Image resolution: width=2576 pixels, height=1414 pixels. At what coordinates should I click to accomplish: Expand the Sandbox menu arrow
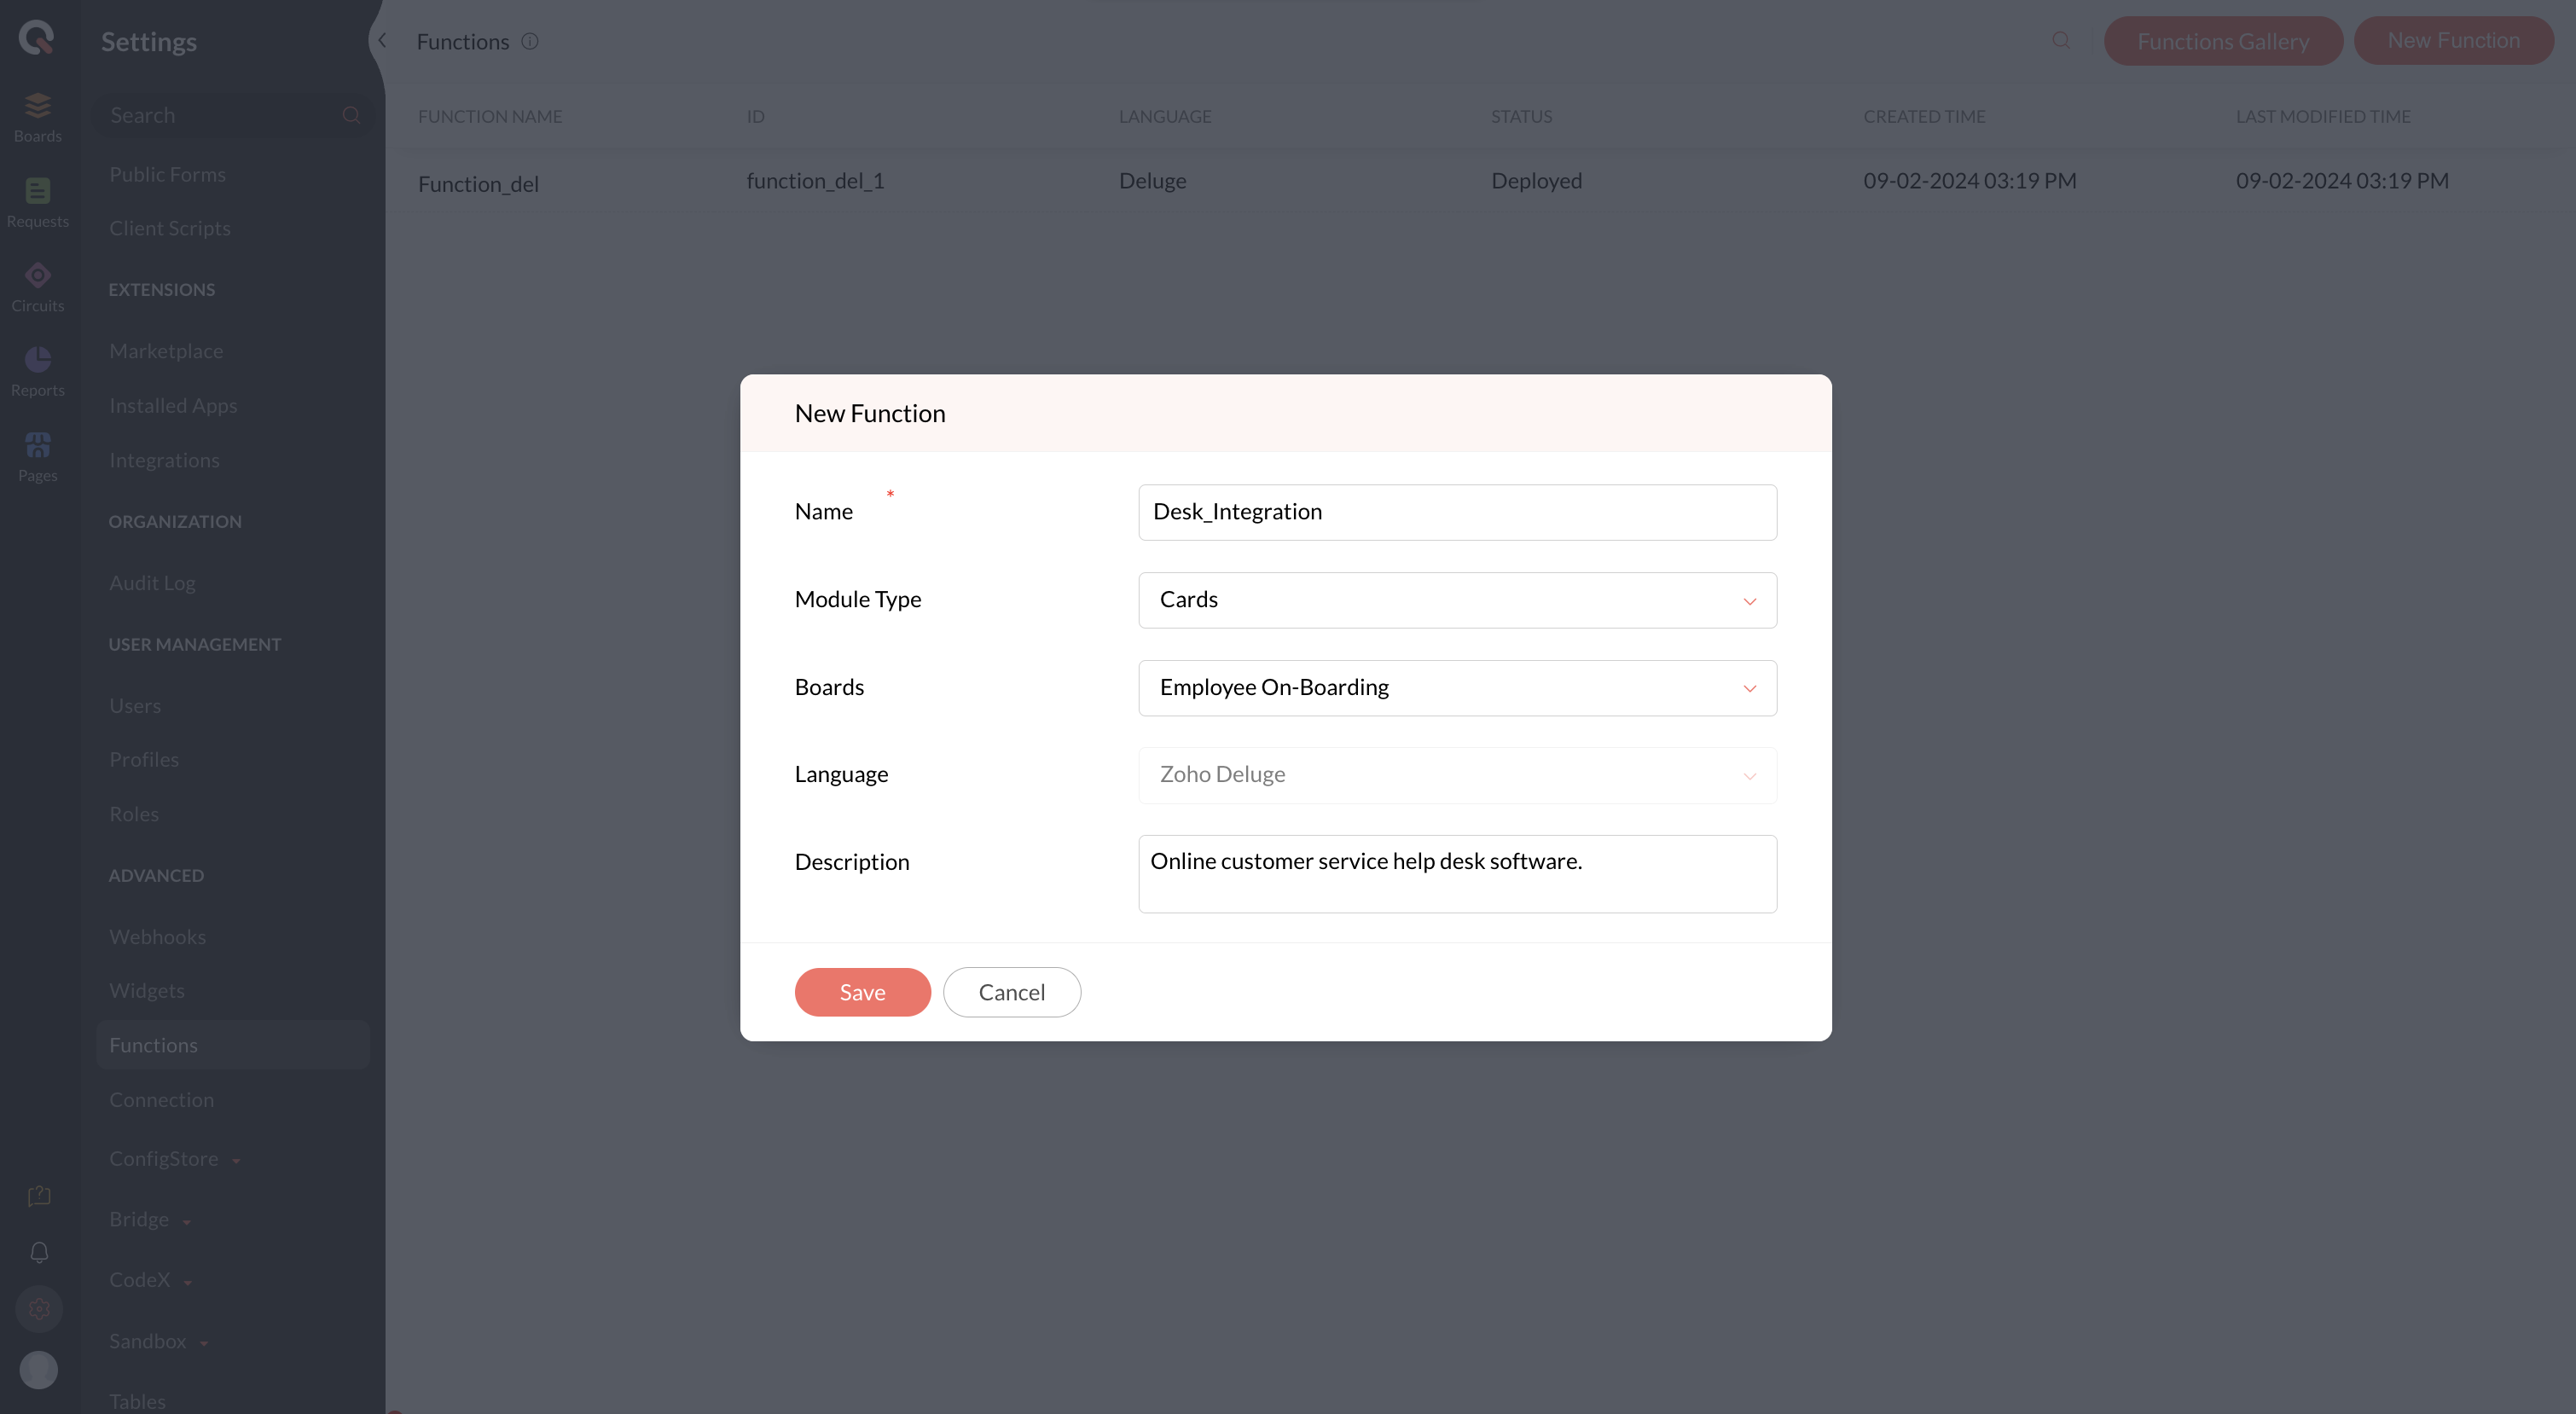click(x=204, y=1343)
